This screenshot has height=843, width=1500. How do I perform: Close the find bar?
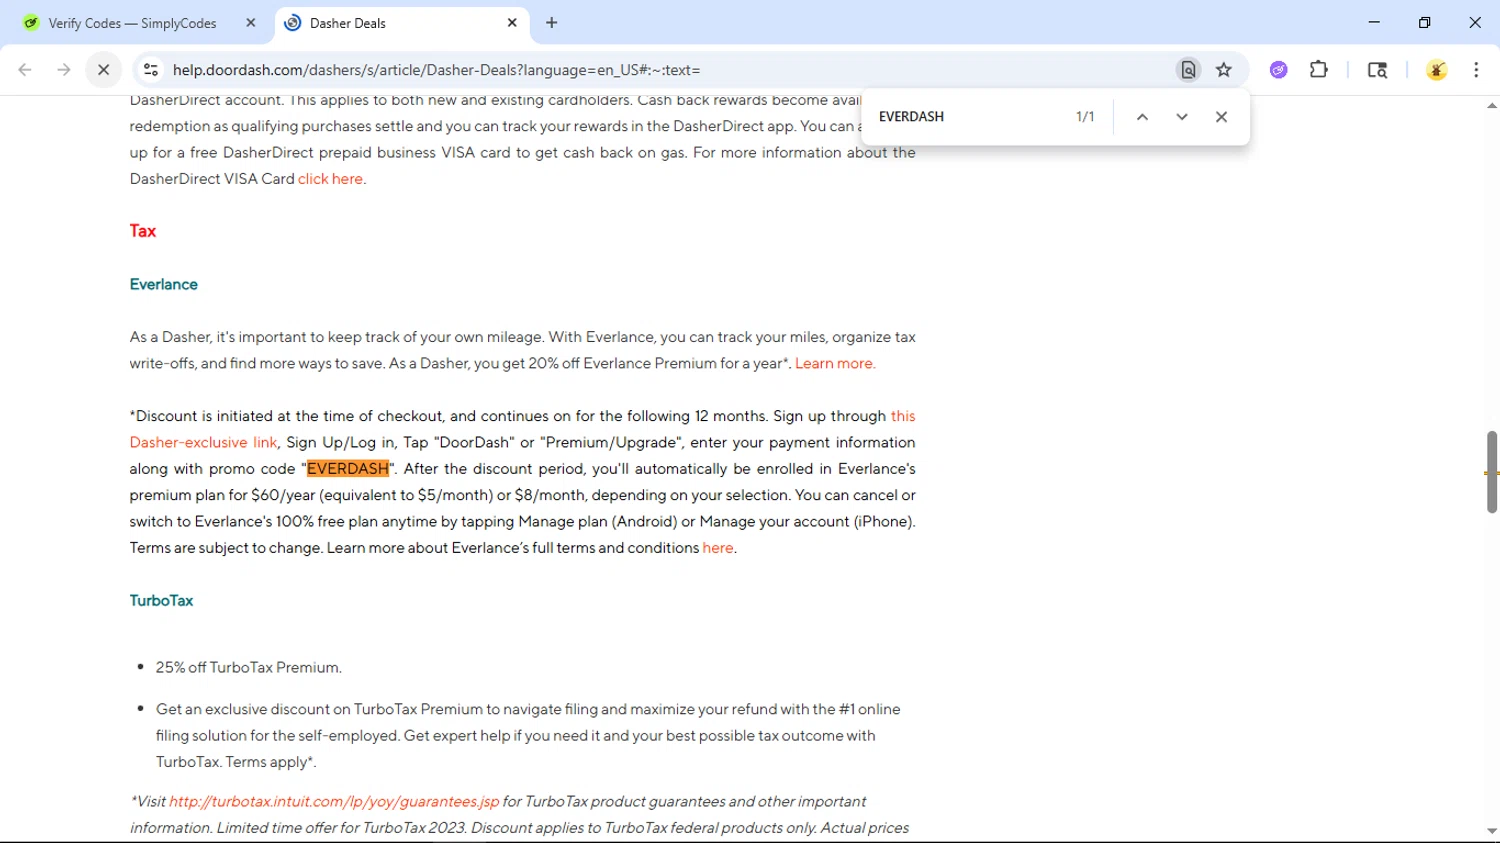[1221, 117]
